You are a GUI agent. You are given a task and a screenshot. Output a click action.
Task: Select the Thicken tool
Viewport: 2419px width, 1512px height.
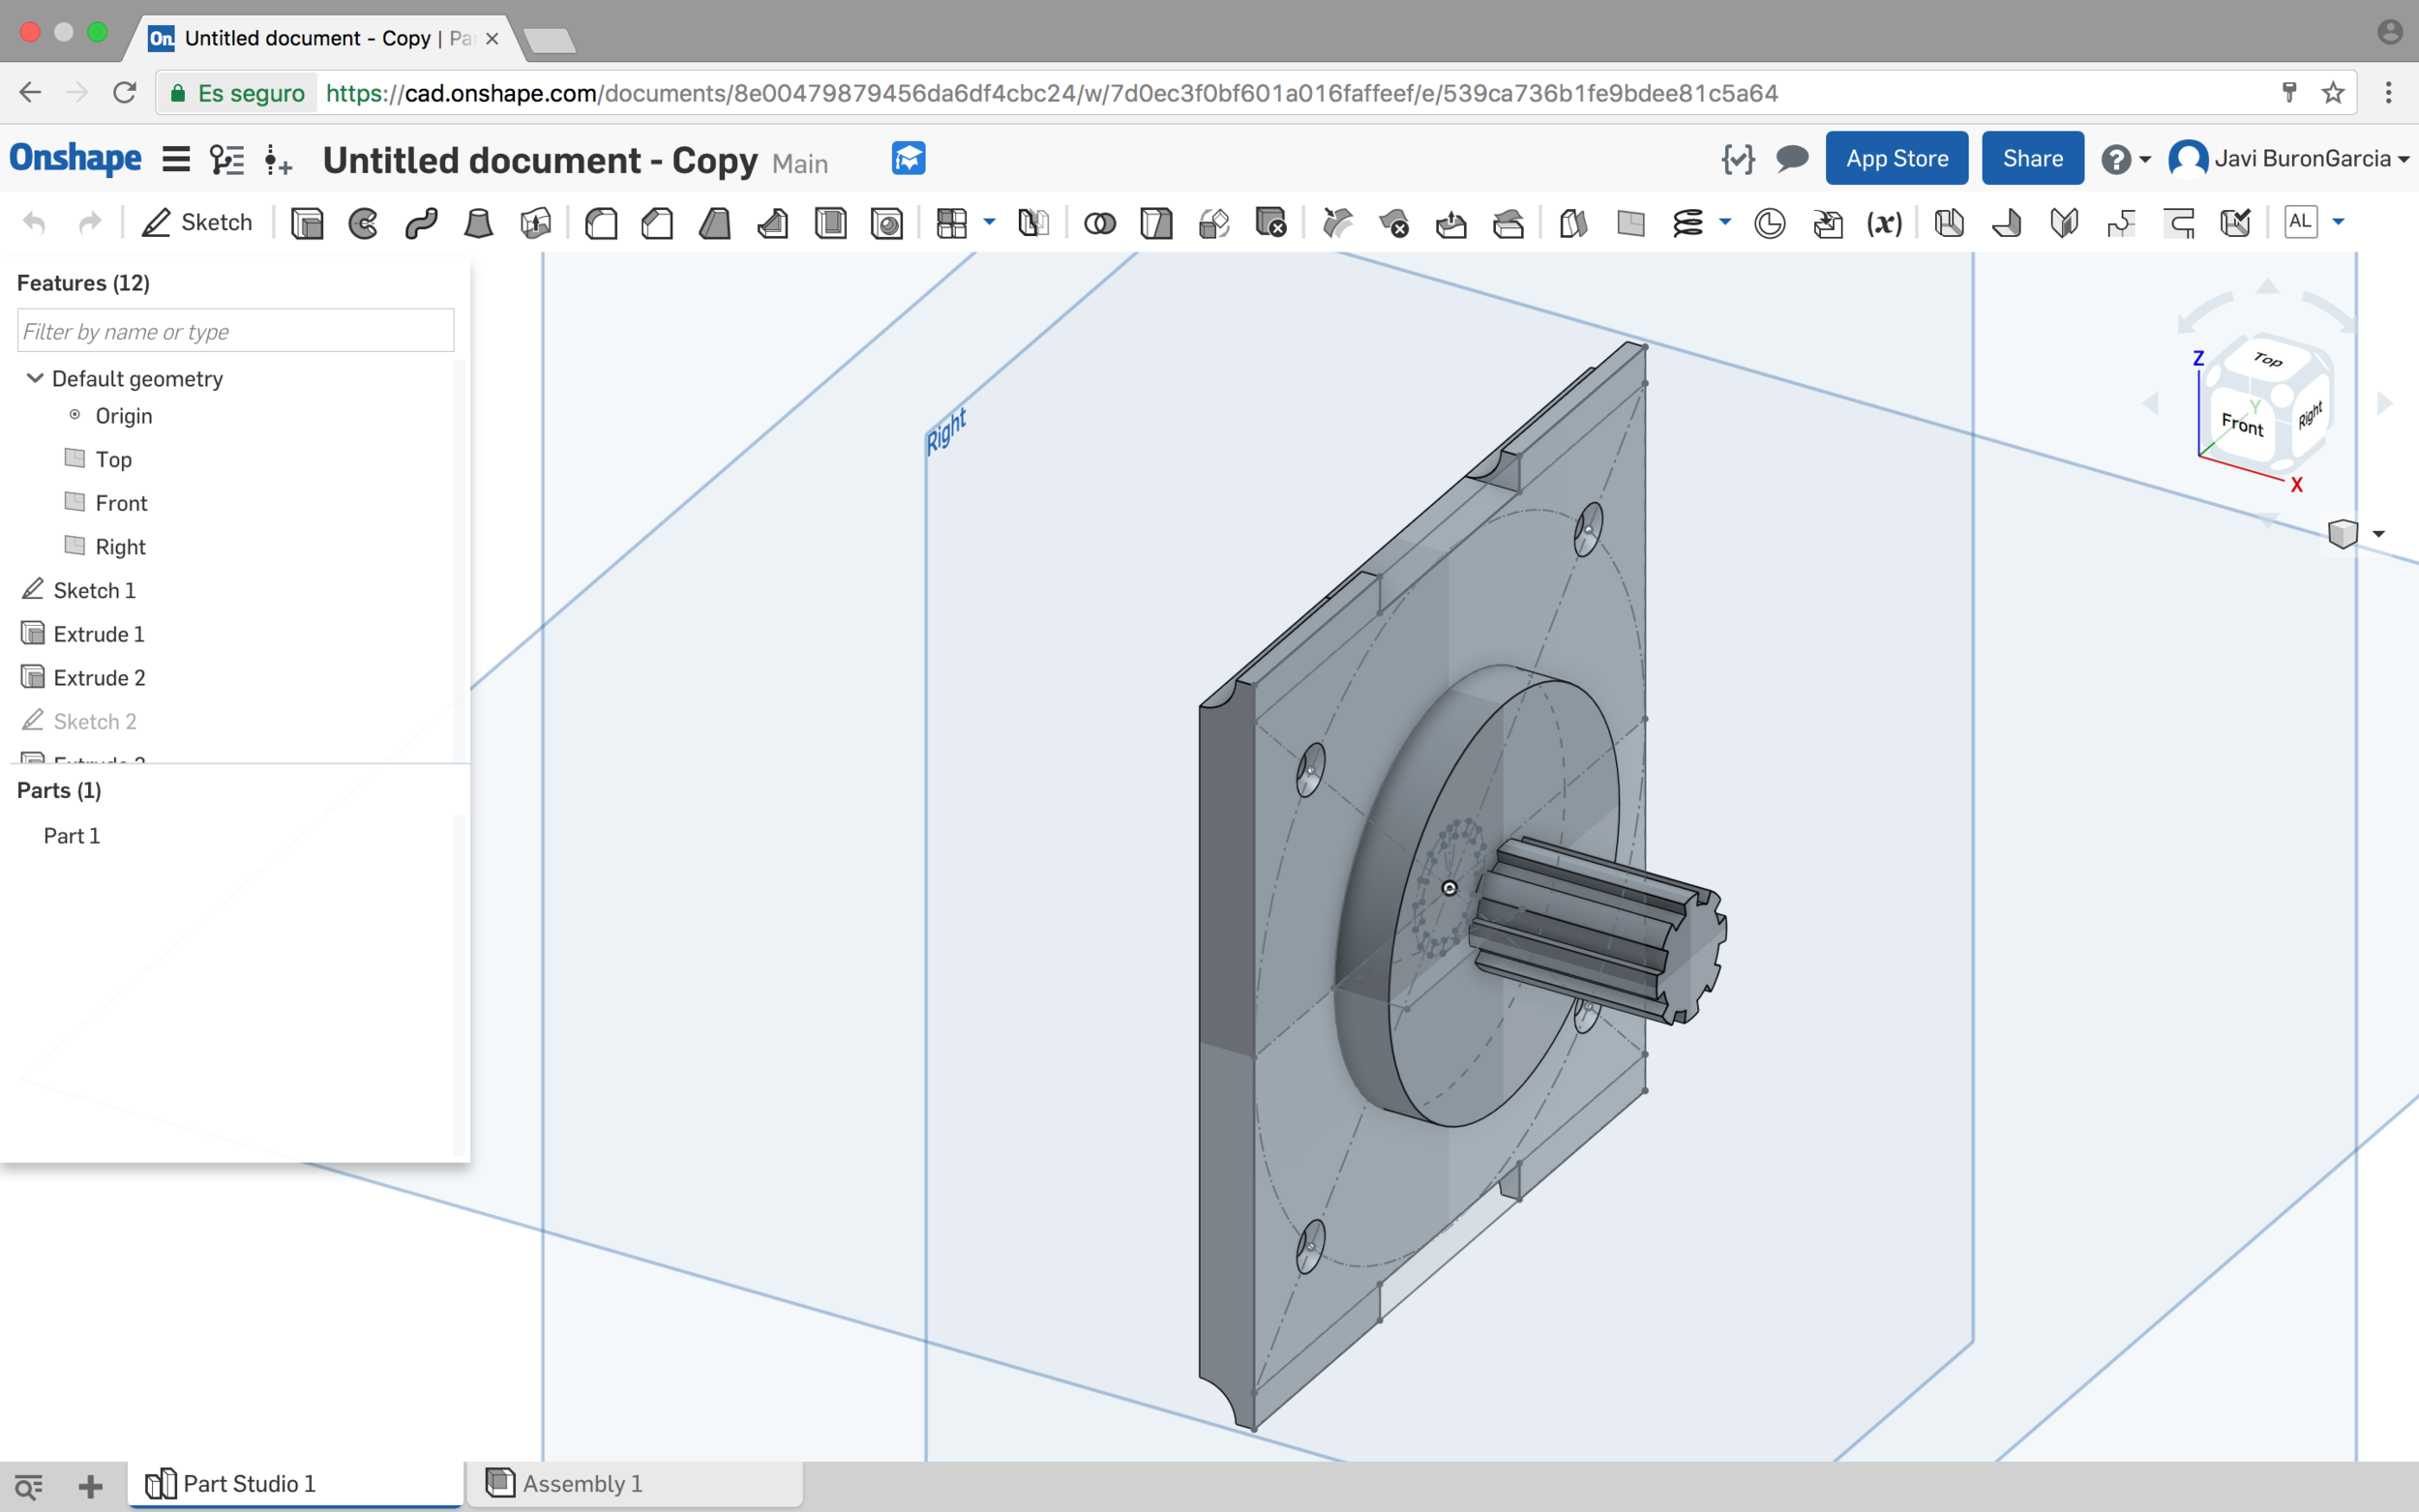[x=536, y=222]
